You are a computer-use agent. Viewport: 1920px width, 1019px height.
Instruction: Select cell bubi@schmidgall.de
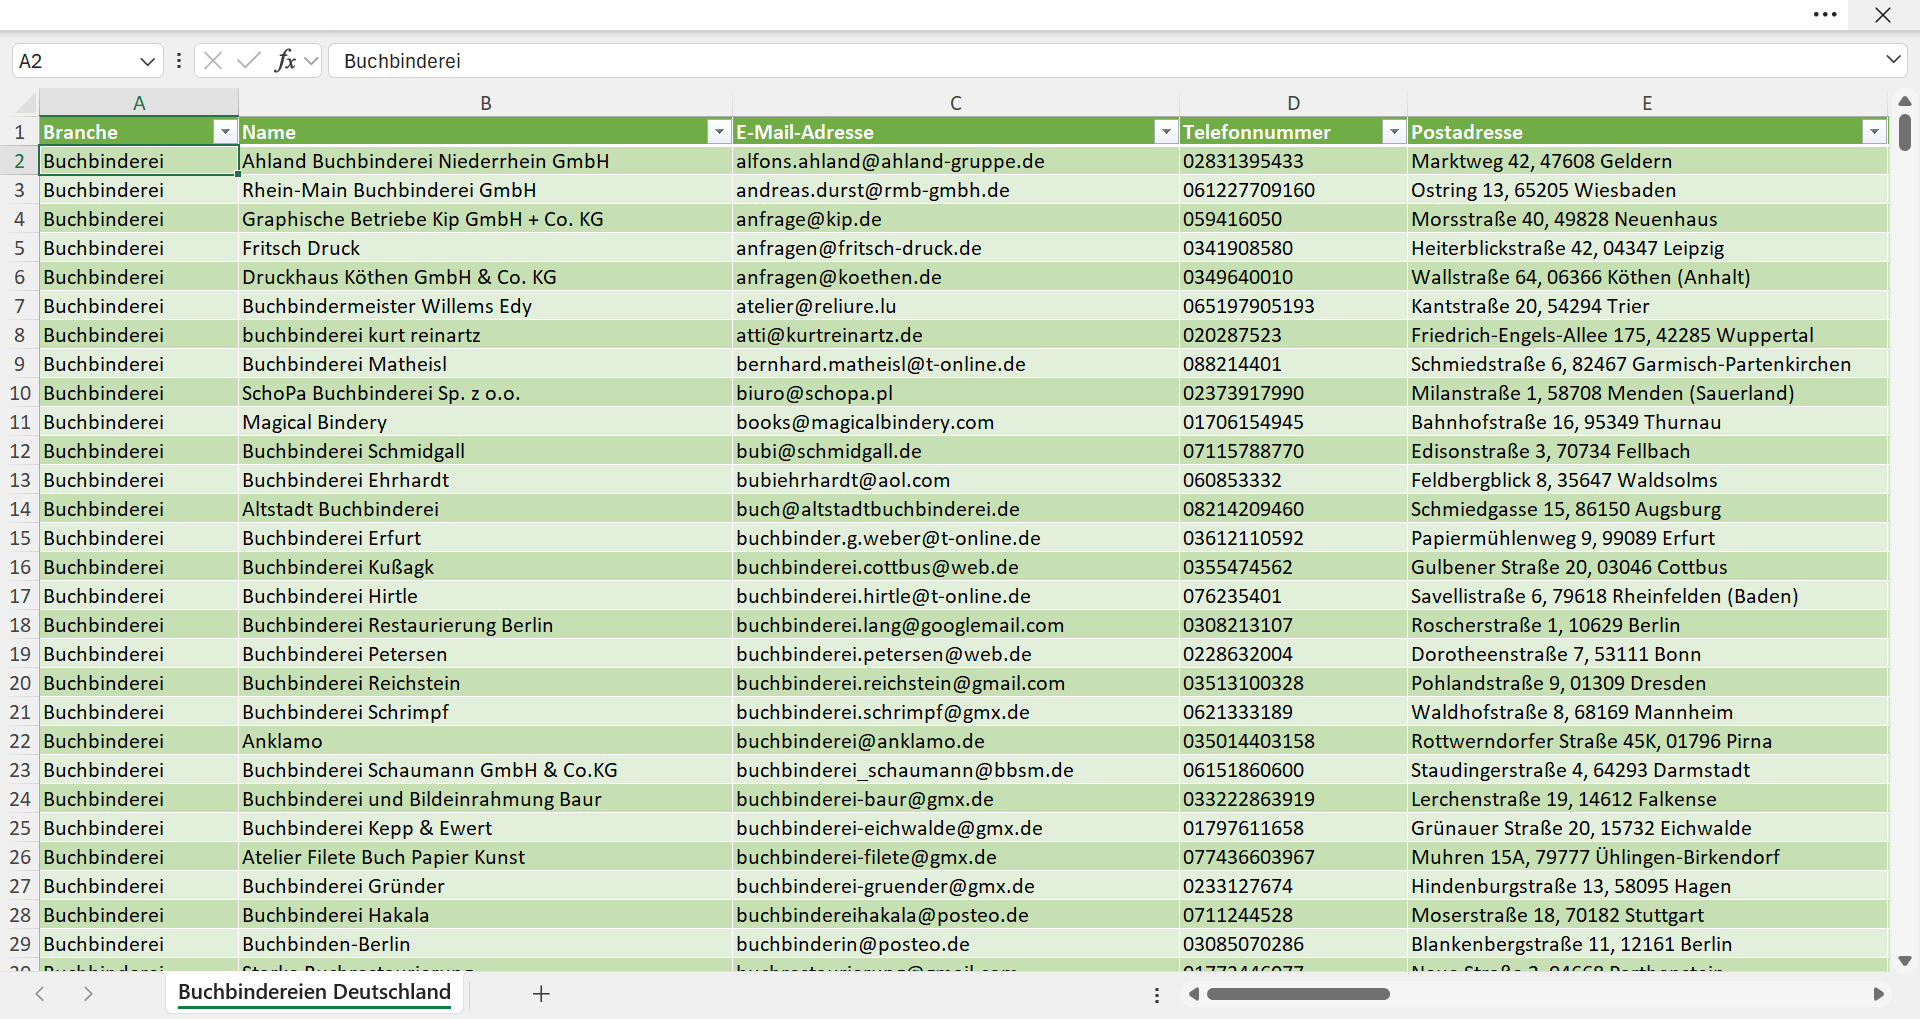[956, 451]
